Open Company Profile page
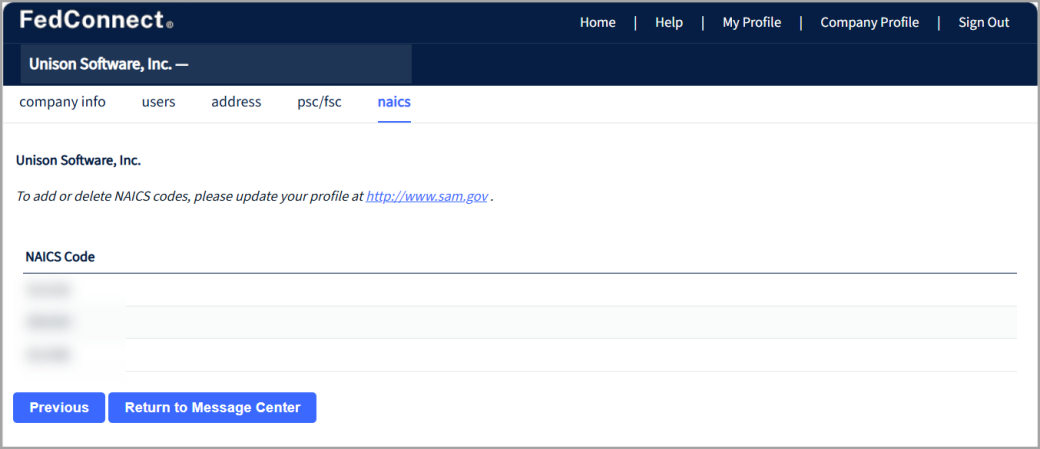This screenshot has height=449, width=1040. click(870, 23)
